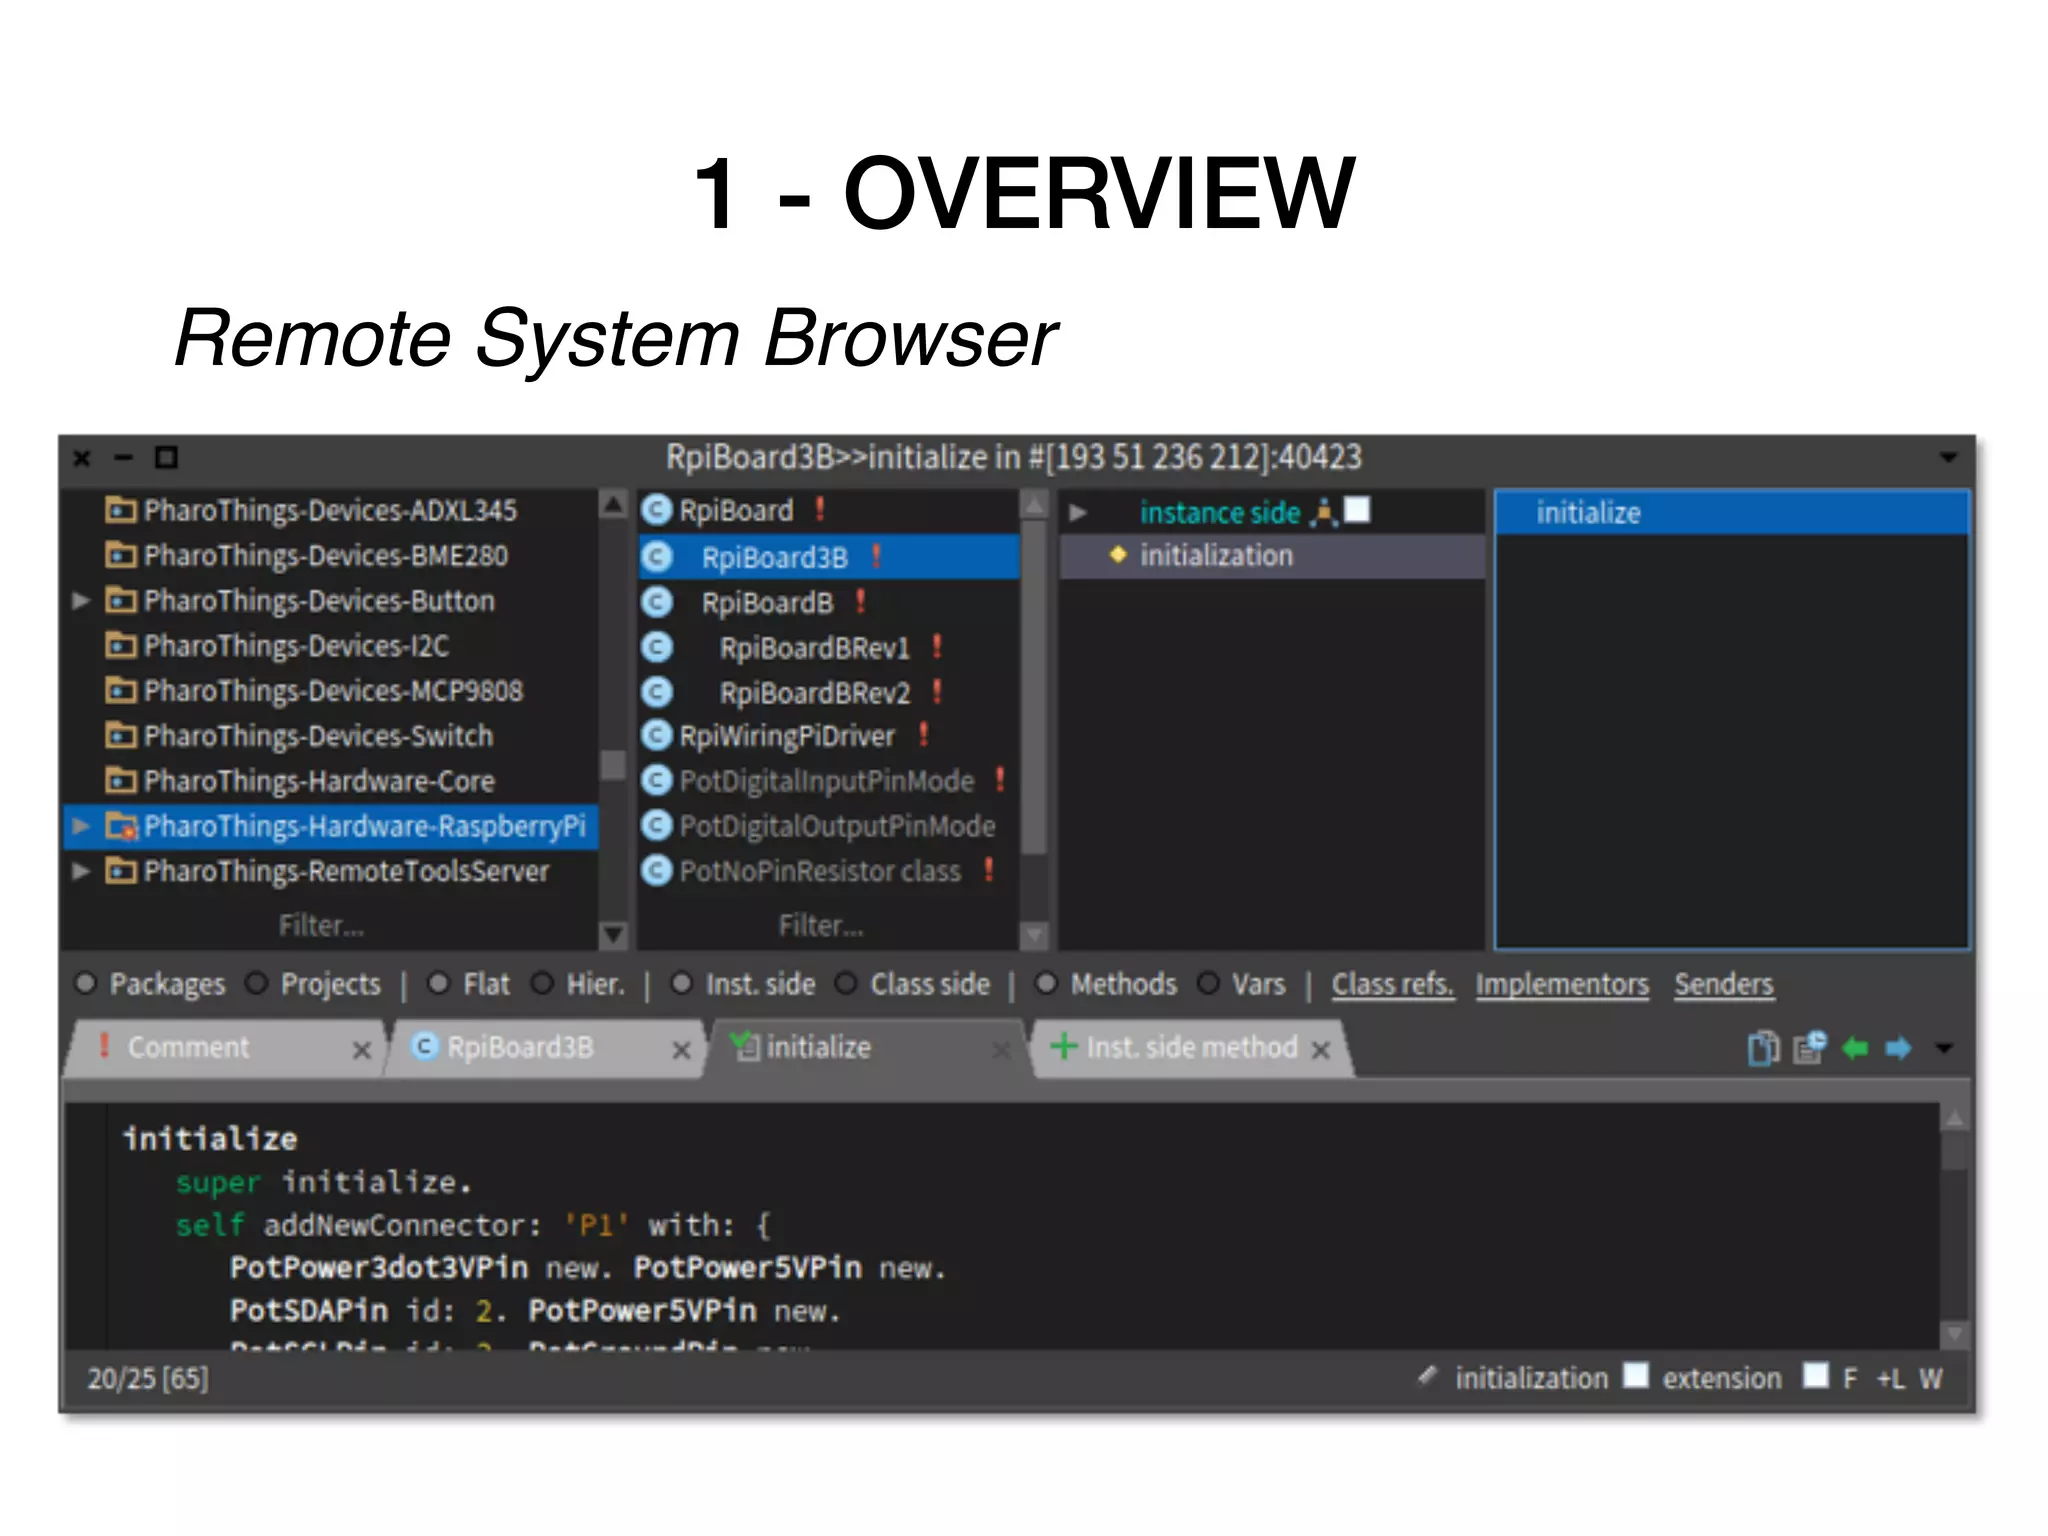This screenshot has height=1536, width=2048.
Task: Select the Class side radio button
Action: pos(846,984)
